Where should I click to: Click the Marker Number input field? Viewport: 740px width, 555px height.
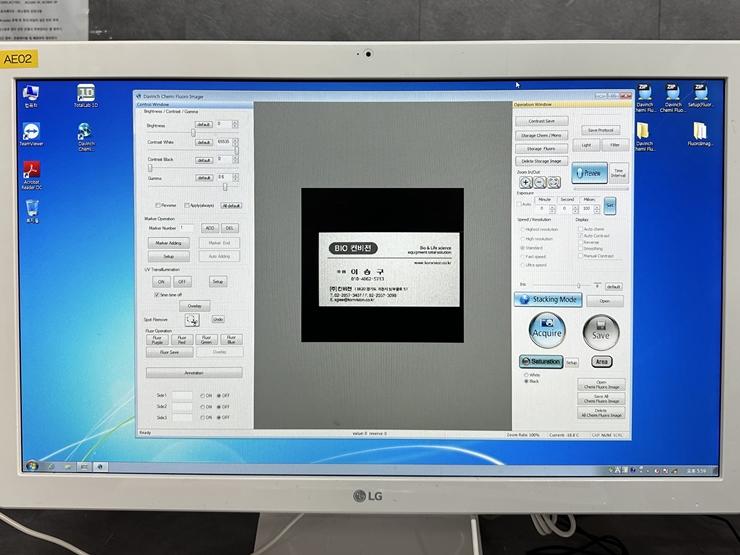pyautogui.click(x=188, y=228)
